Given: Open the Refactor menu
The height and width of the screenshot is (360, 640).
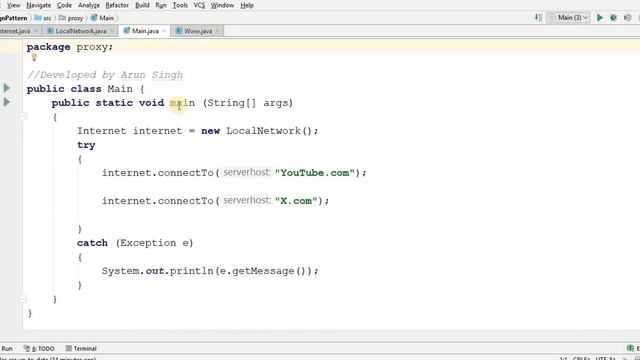Looking at the screenshot, I should click(117, 5).
